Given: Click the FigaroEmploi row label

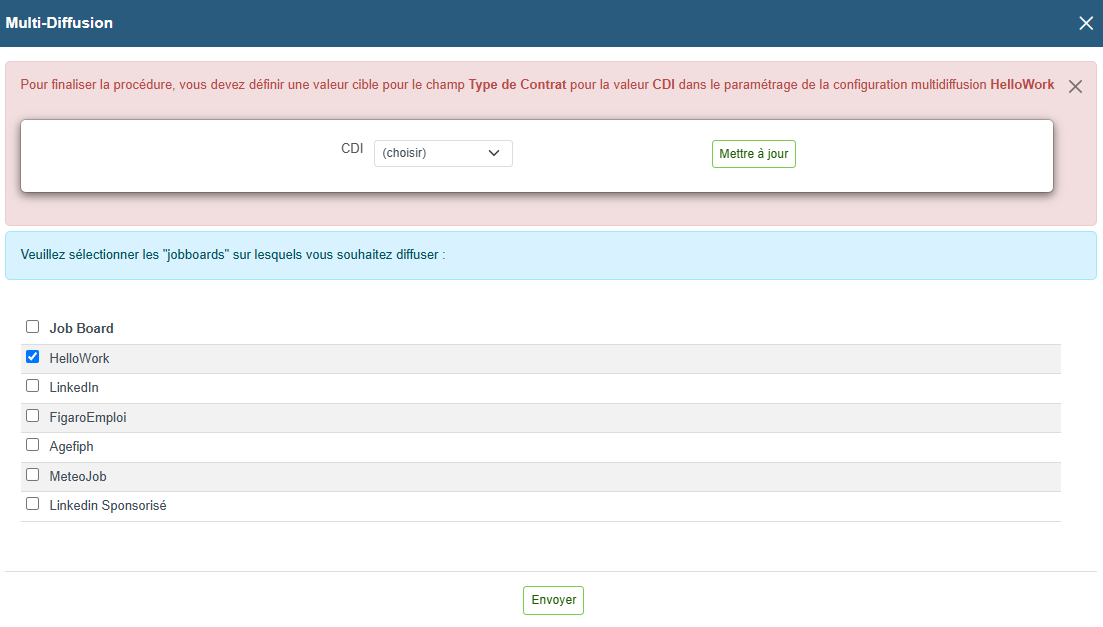Looking at the screenshot, I should pos(88,417).
